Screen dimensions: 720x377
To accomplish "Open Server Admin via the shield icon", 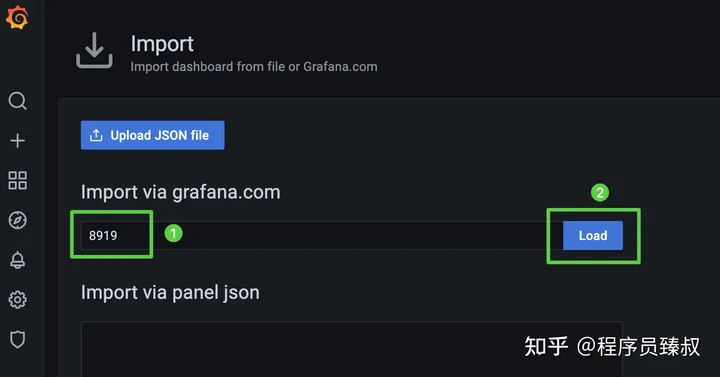I will click(x=17, y=340).
